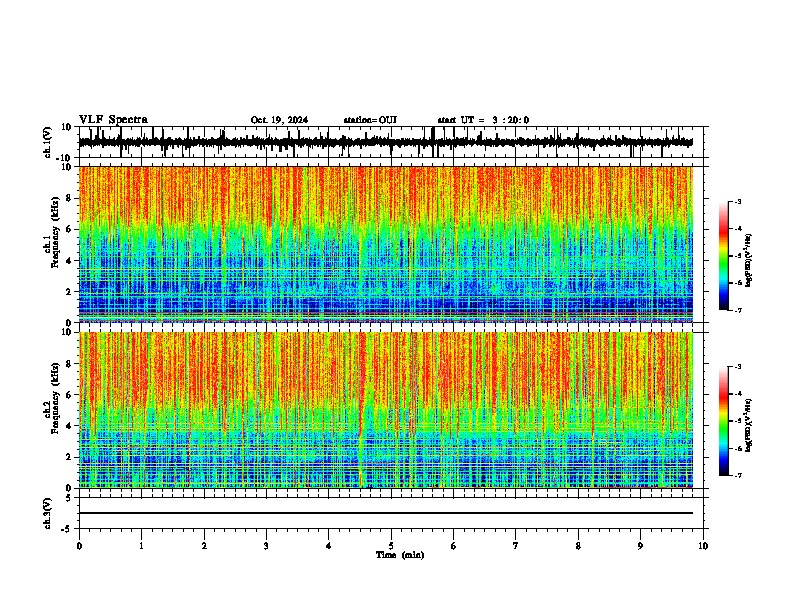This screenshot has height=612, width=792.
Task: Click tick label "7" on the time axis
Action: pyautogui.click(x=516, y=546)
